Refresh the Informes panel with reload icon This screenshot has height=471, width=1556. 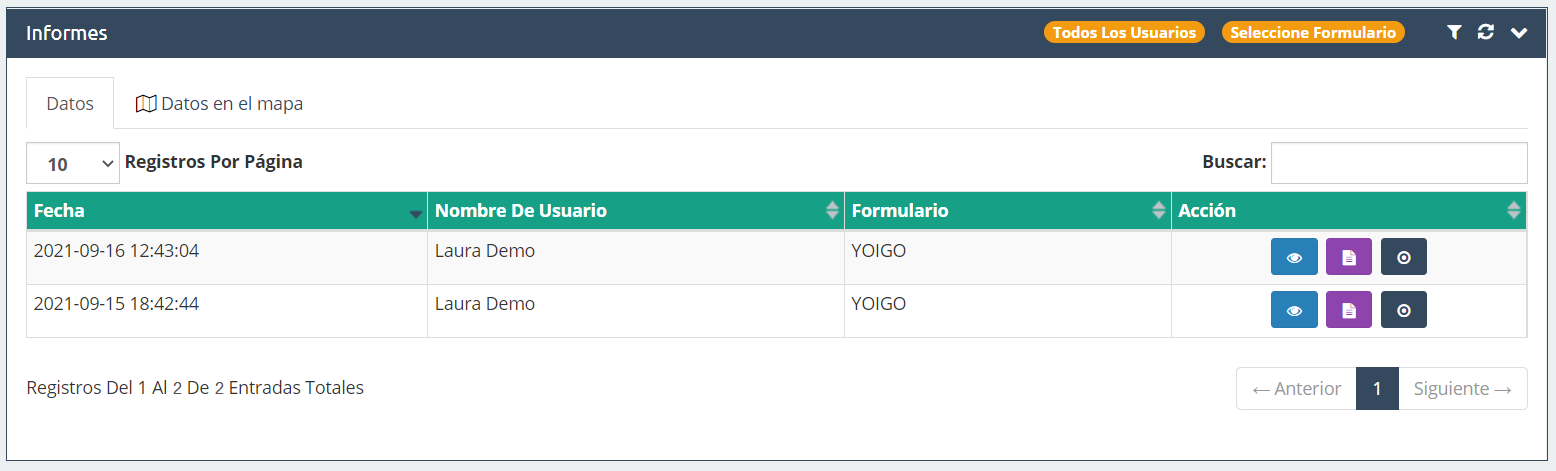click(x=1485, y=33)
